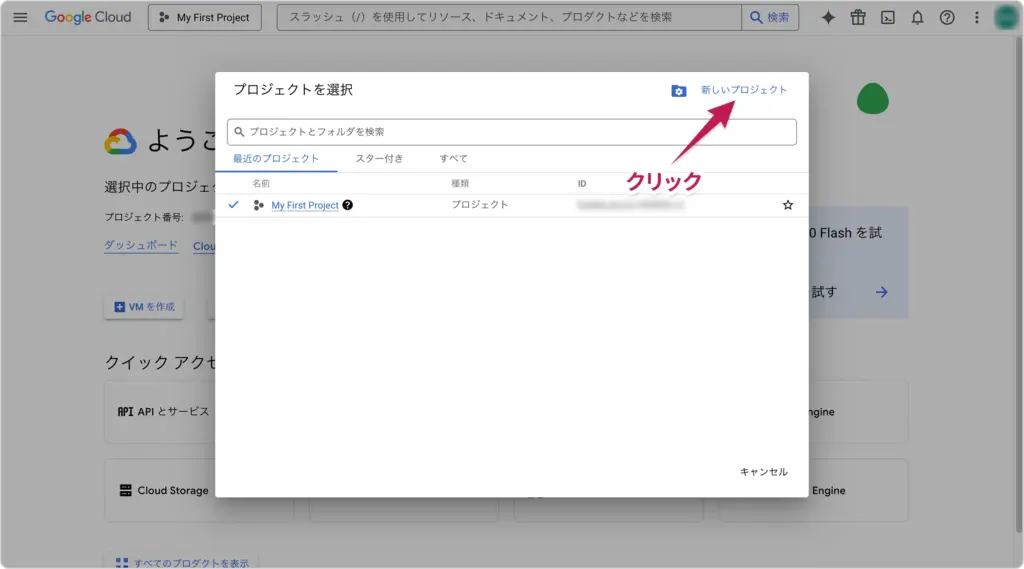Click project type icon in My First Project row
Screen dimensions: 1024x569
(259, 205)
